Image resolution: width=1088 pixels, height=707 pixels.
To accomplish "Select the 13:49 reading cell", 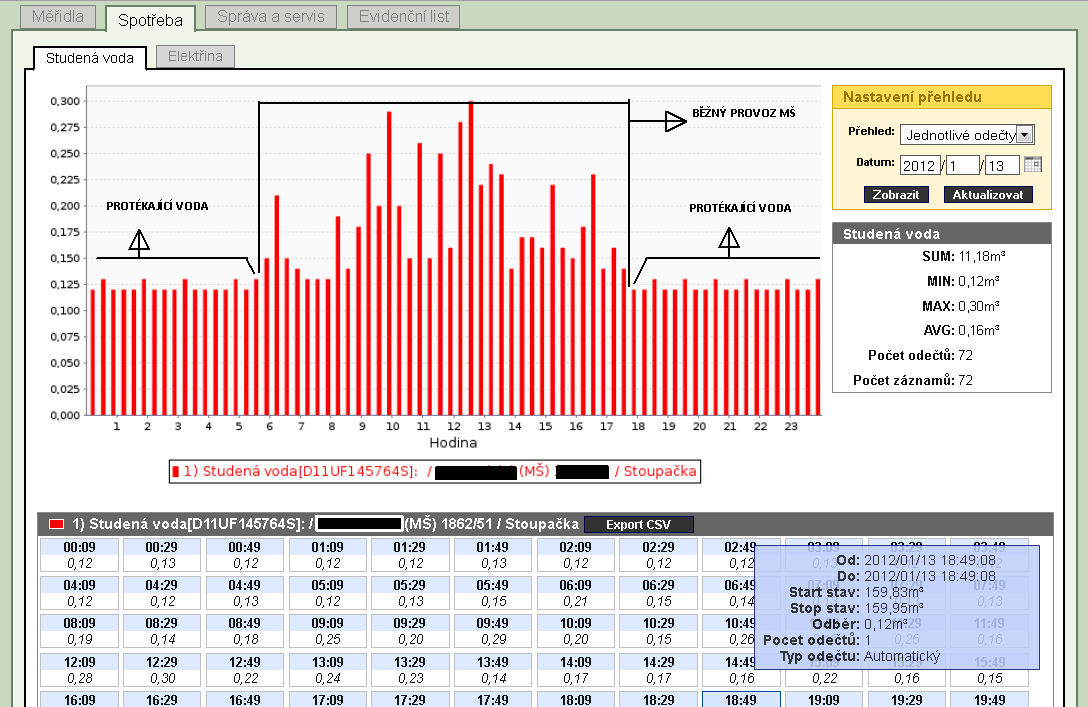I will 493,670.
